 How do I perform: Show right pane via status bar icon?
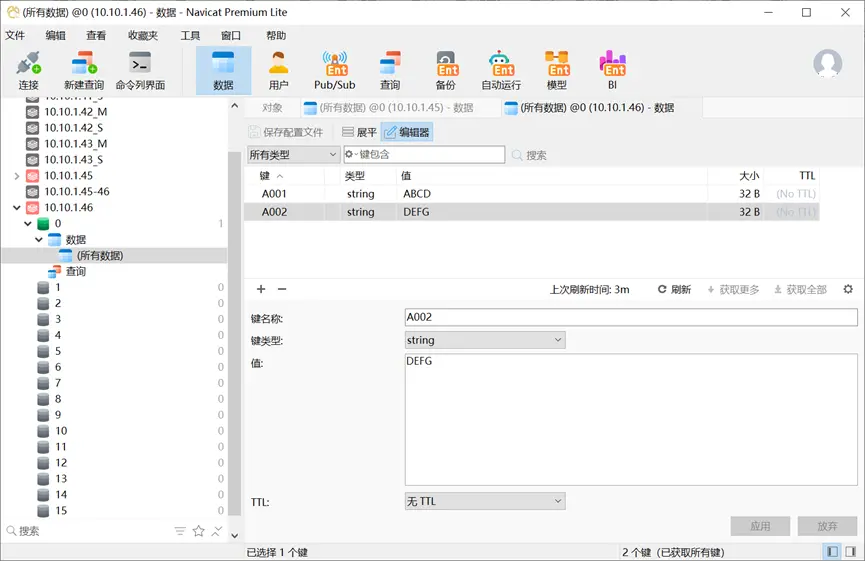(851, 552)
